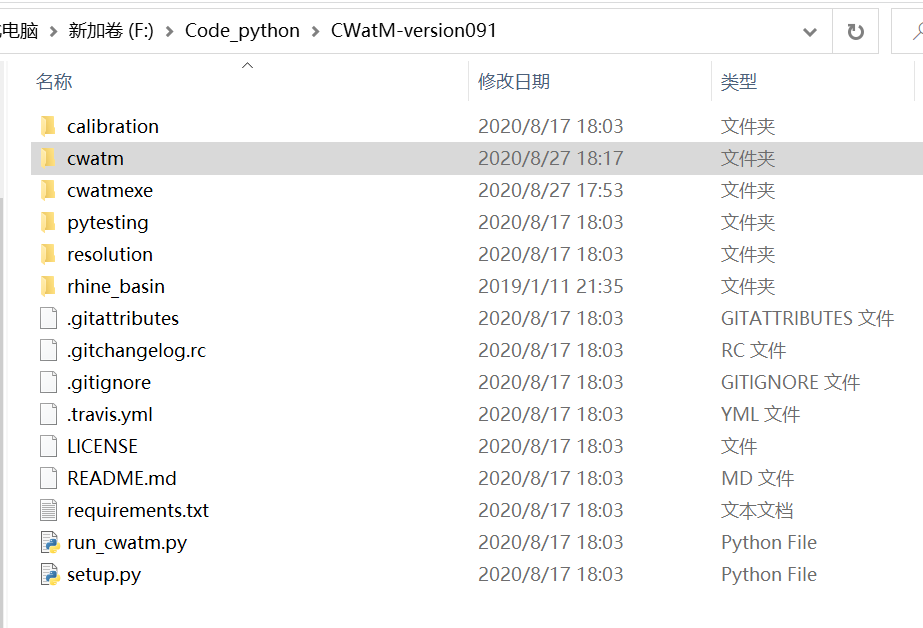
Task: Open the rhine_basin folder icon
Action: point(48,286)
